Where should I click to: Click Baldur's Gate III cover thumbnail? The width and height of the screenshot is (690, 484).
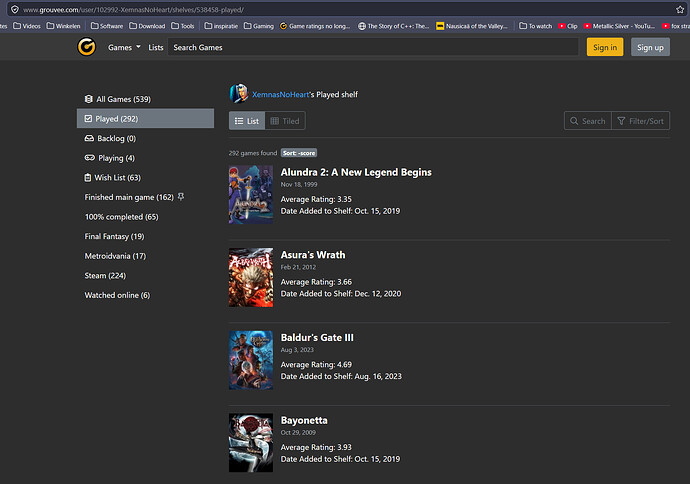tap(251, 360)
